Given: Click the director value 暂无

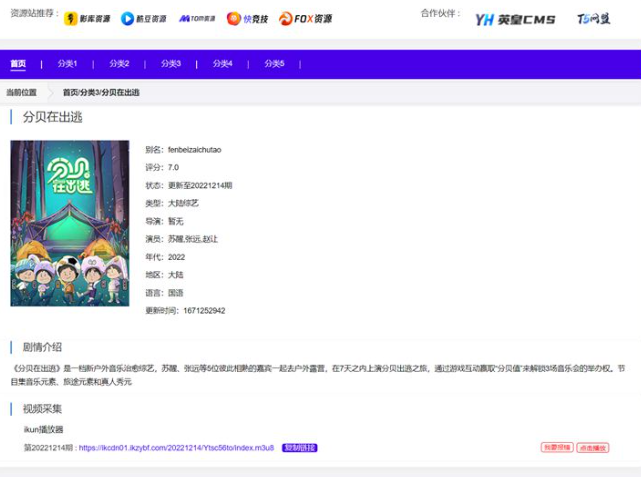Looking at the screenshot, I should [176, 222].
